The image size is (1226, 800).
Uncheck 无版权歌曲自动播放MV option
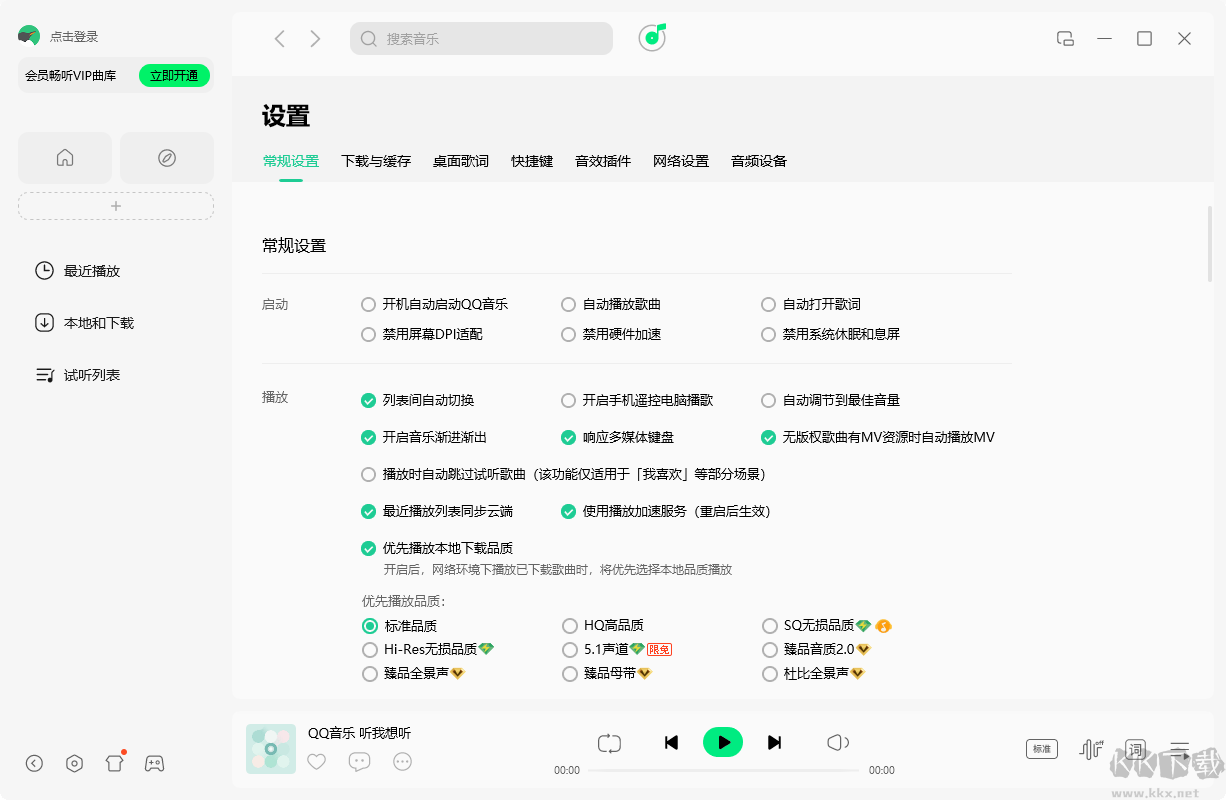(x=768, y=437)
